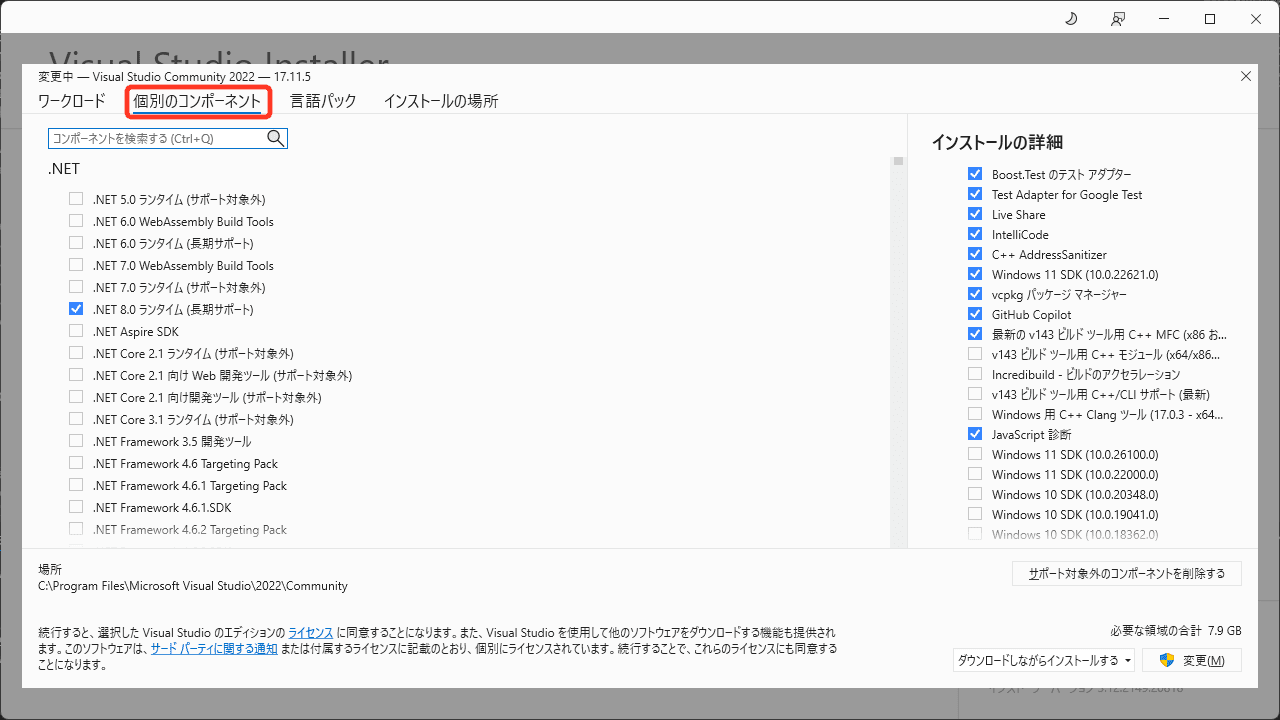This screenshot has width=1280, height=720.
Task: Enable Incredibuild - ビルドのアクセラレーション
Action: click(975, 373)
